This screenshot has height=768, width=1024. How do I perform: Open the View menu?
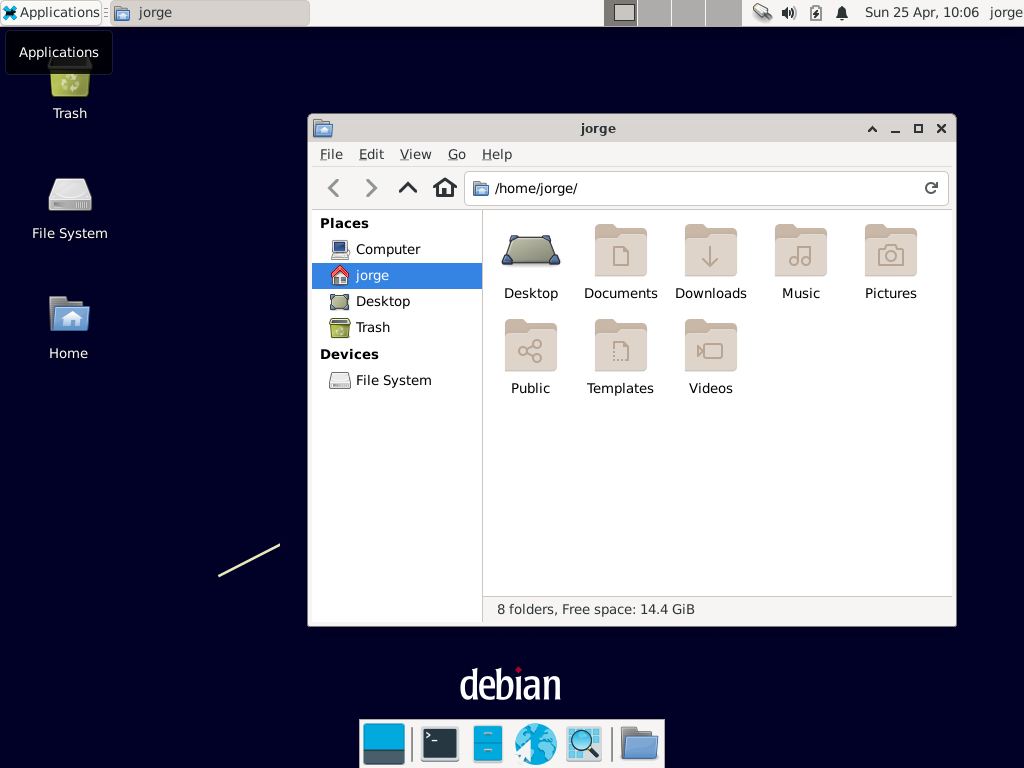(x=415, y=154)
